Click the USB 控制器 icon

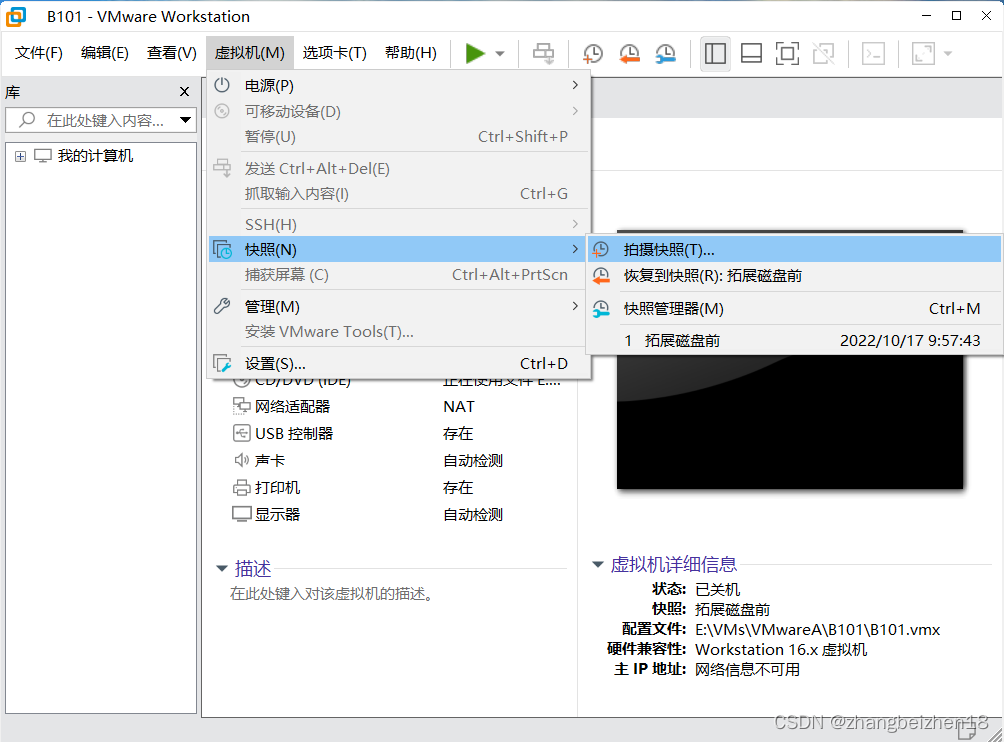pyautogui.click(x=241, y=433)
